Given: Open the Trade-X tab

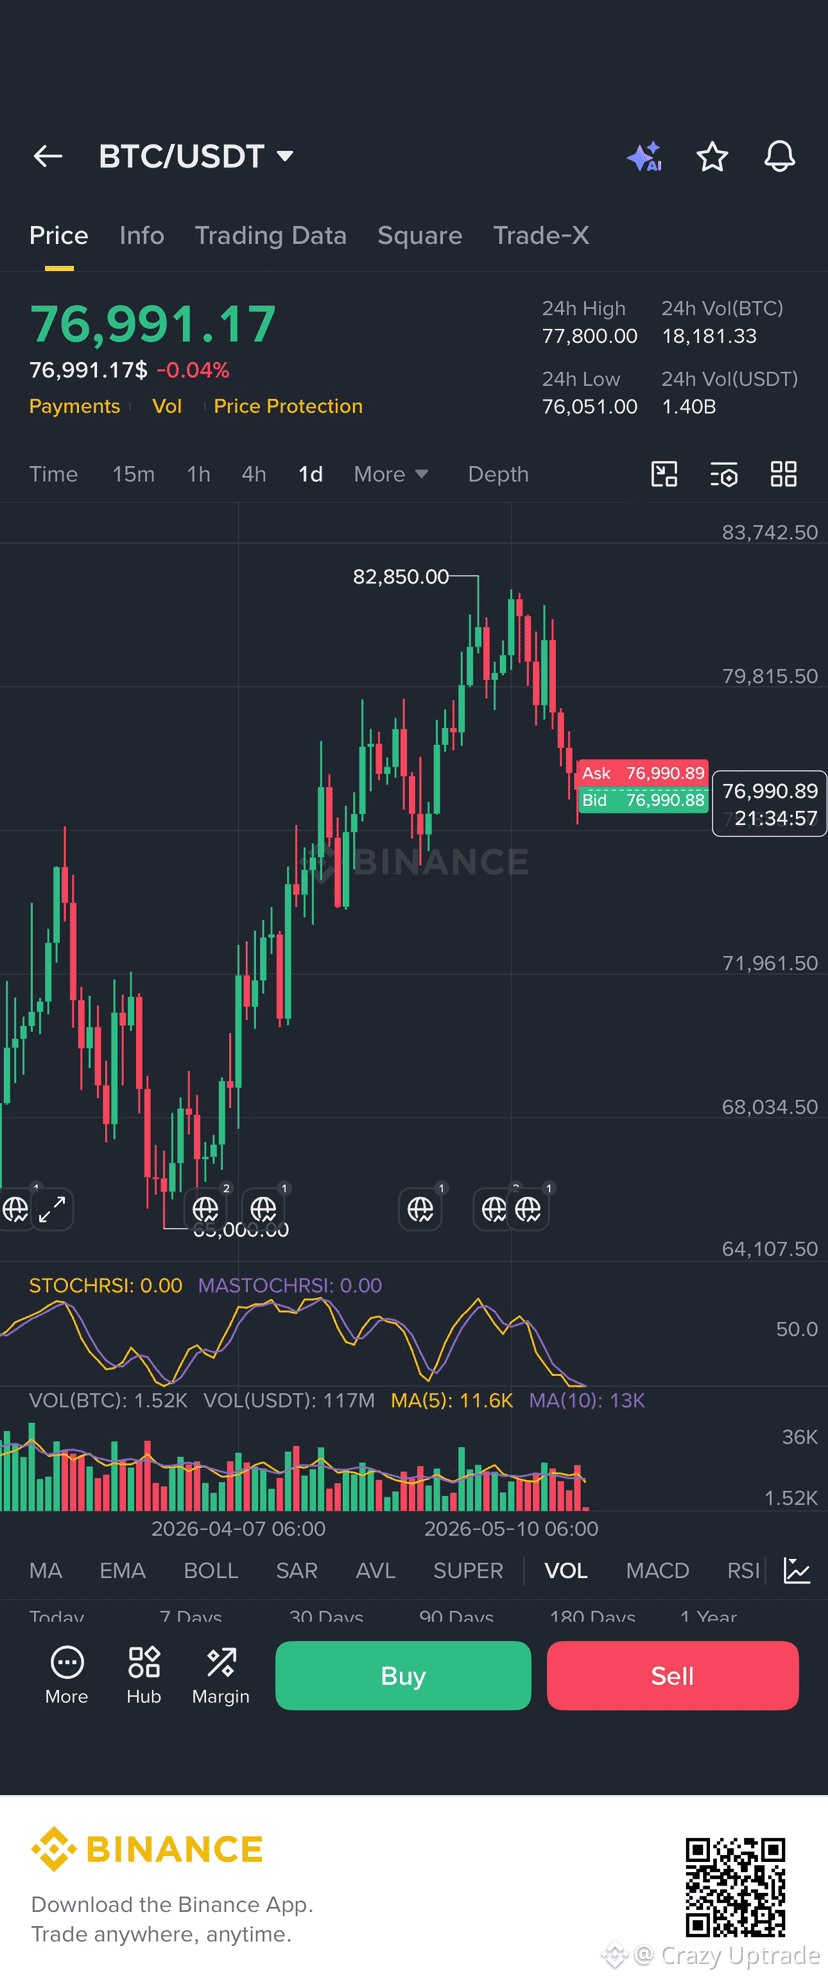Looking at the screenshot, I should click(x=541, y=235).
